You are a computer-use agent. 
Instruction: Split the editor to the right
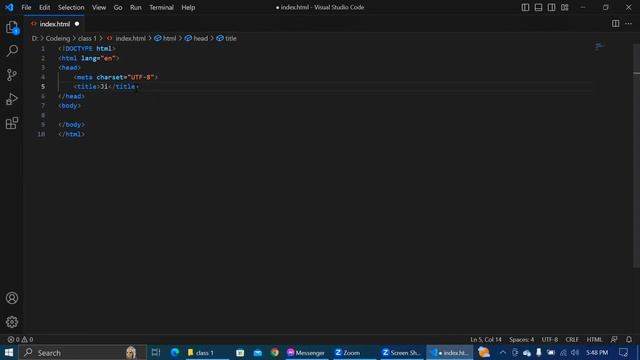(x=615, y=24)
